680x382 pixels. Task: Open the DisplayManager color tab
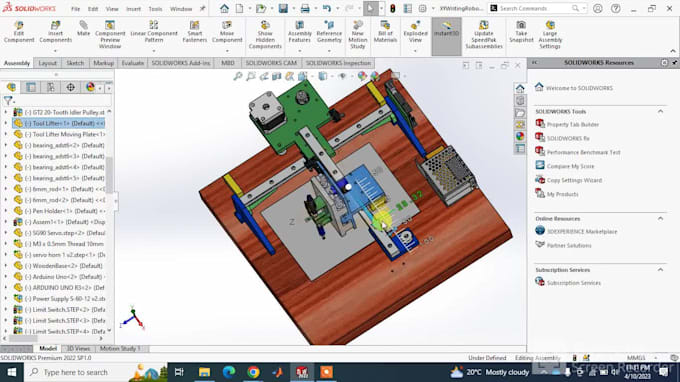pos(90,87)
